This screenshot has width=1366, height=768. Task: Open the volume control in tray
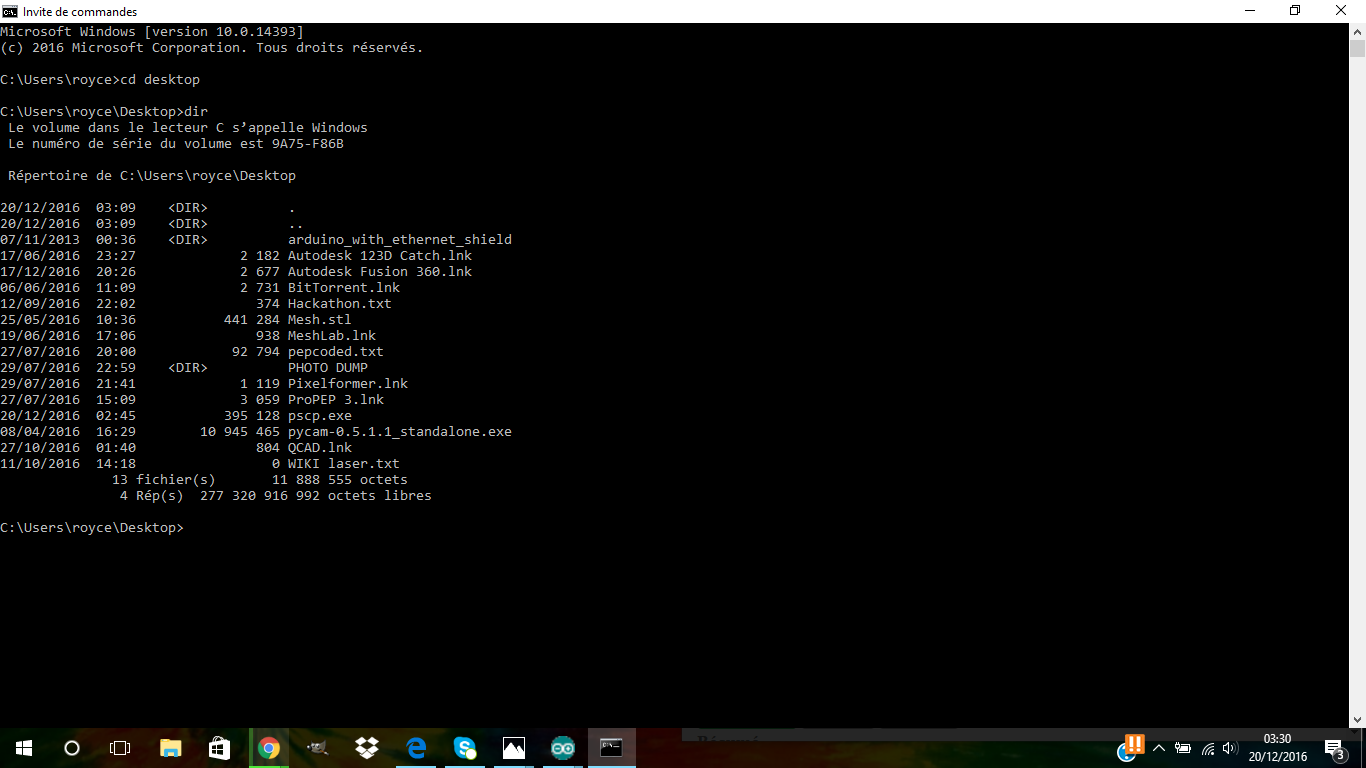[x=1230, y=748]
